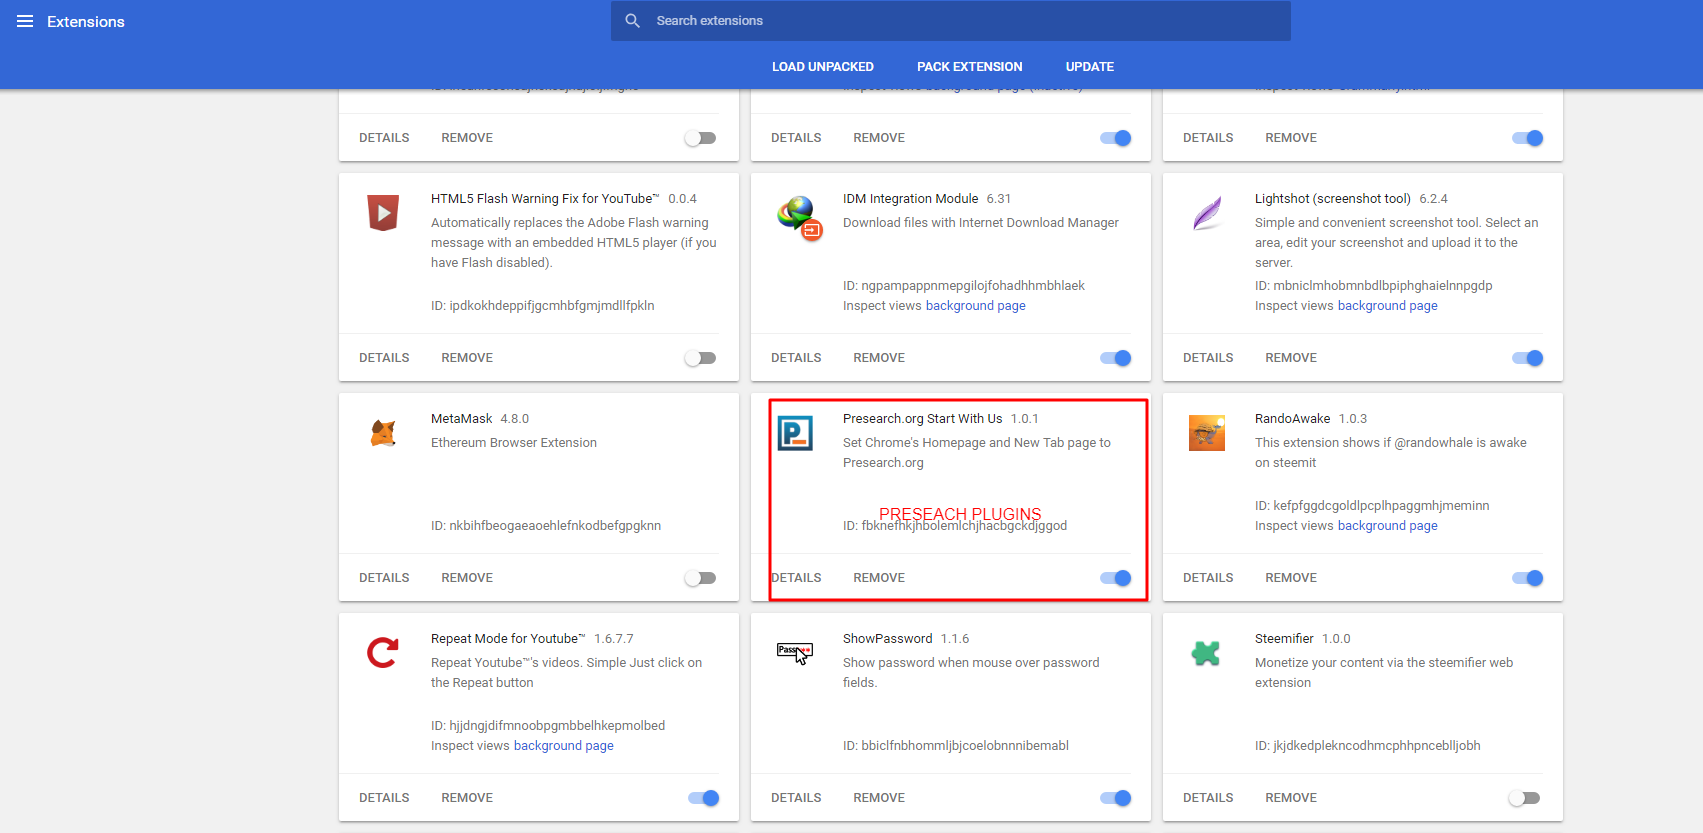Remove the Presearch.org extension
1703x833 pixels.
[x=879, y=578]
